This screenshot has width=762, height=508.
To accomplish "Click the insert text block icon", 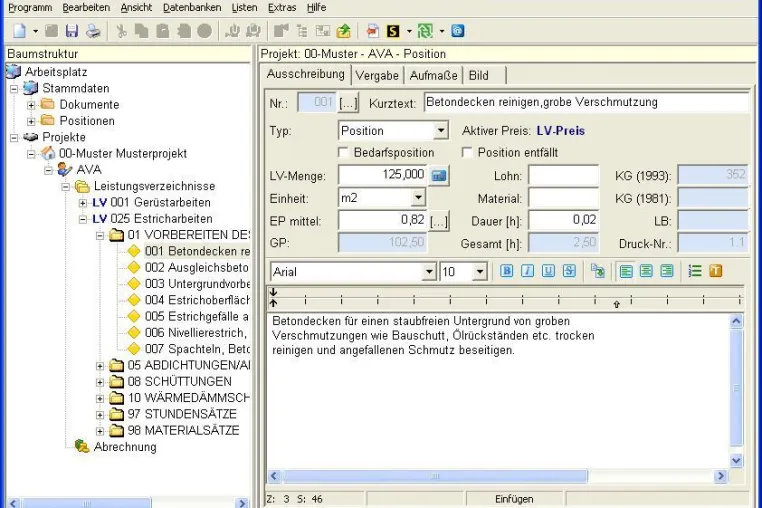I will (598, 271).
